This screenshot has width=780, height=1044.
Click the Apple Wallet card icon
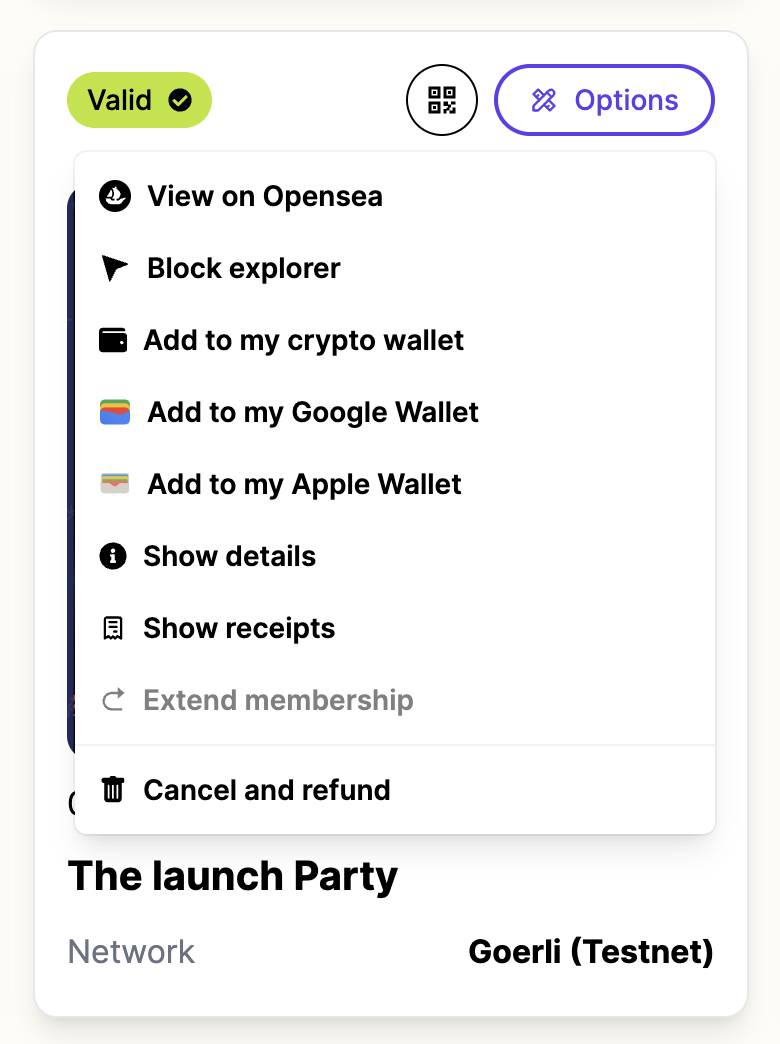pos(115,483)
